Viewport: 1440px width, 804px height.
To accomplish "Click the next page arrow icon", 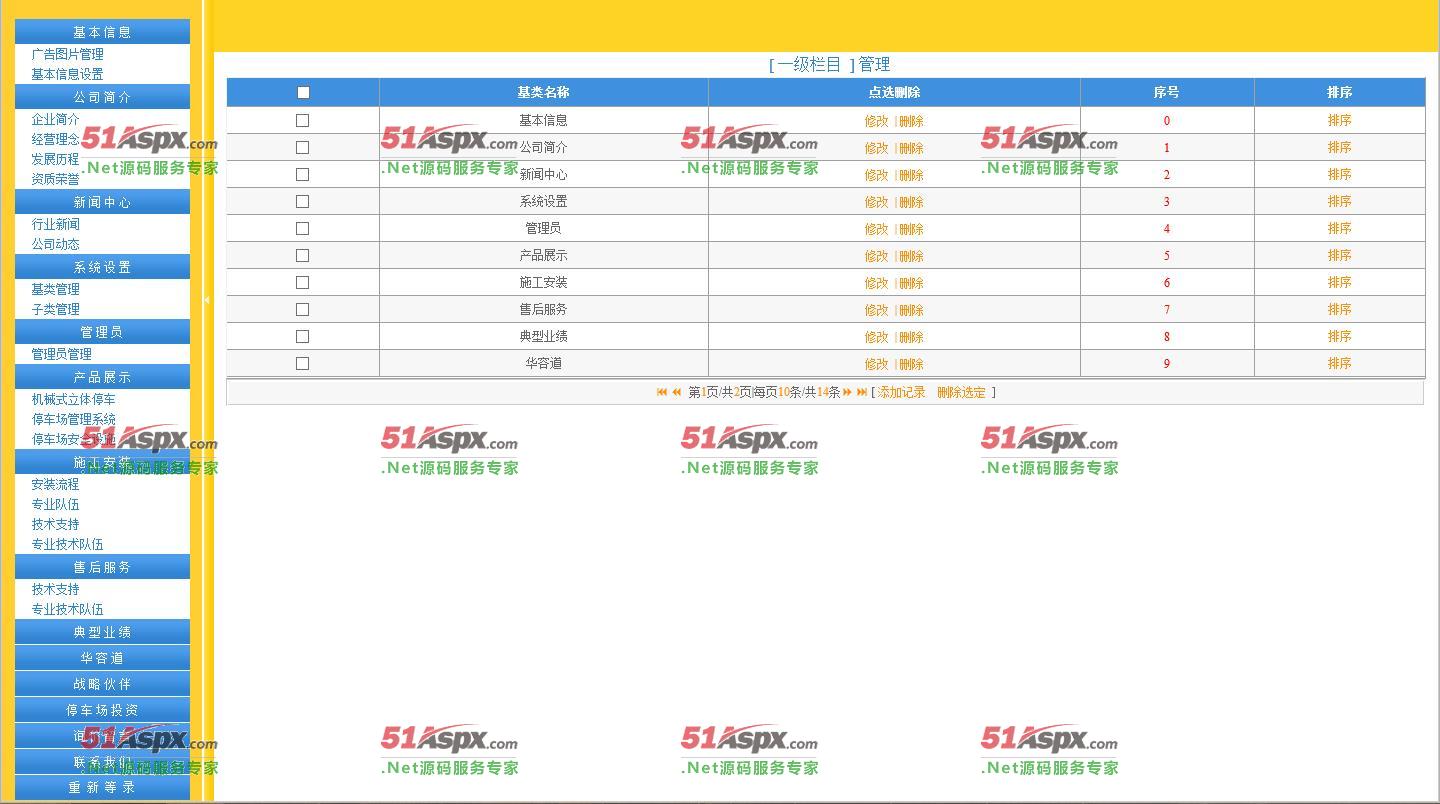I will (x=847, y=392).
